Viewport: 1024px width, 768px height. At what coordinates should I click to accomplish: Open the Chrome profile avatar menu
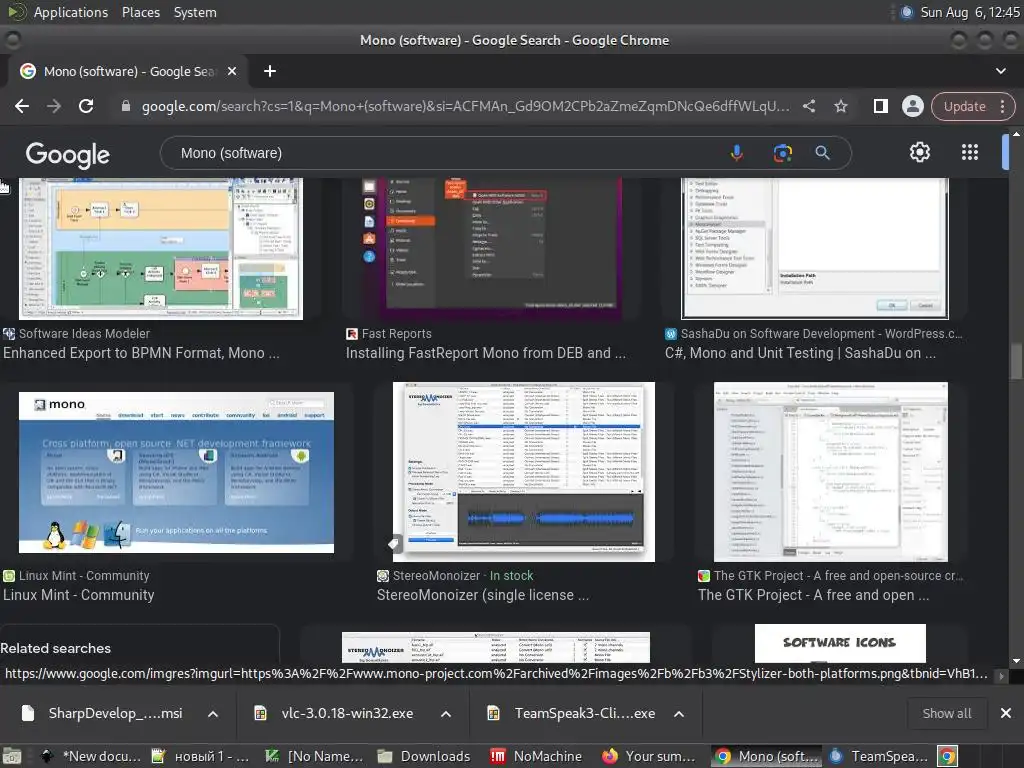tap(912, 106)
